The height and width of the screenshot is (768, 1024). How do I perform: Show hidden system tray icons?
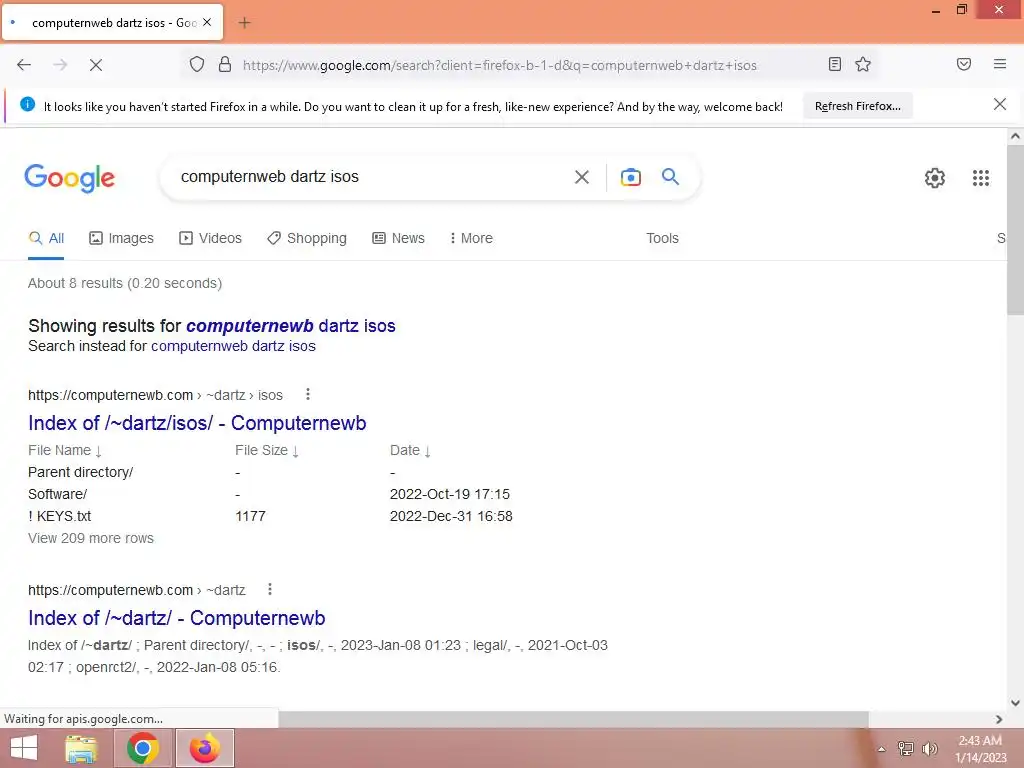[x=881, y=749]
